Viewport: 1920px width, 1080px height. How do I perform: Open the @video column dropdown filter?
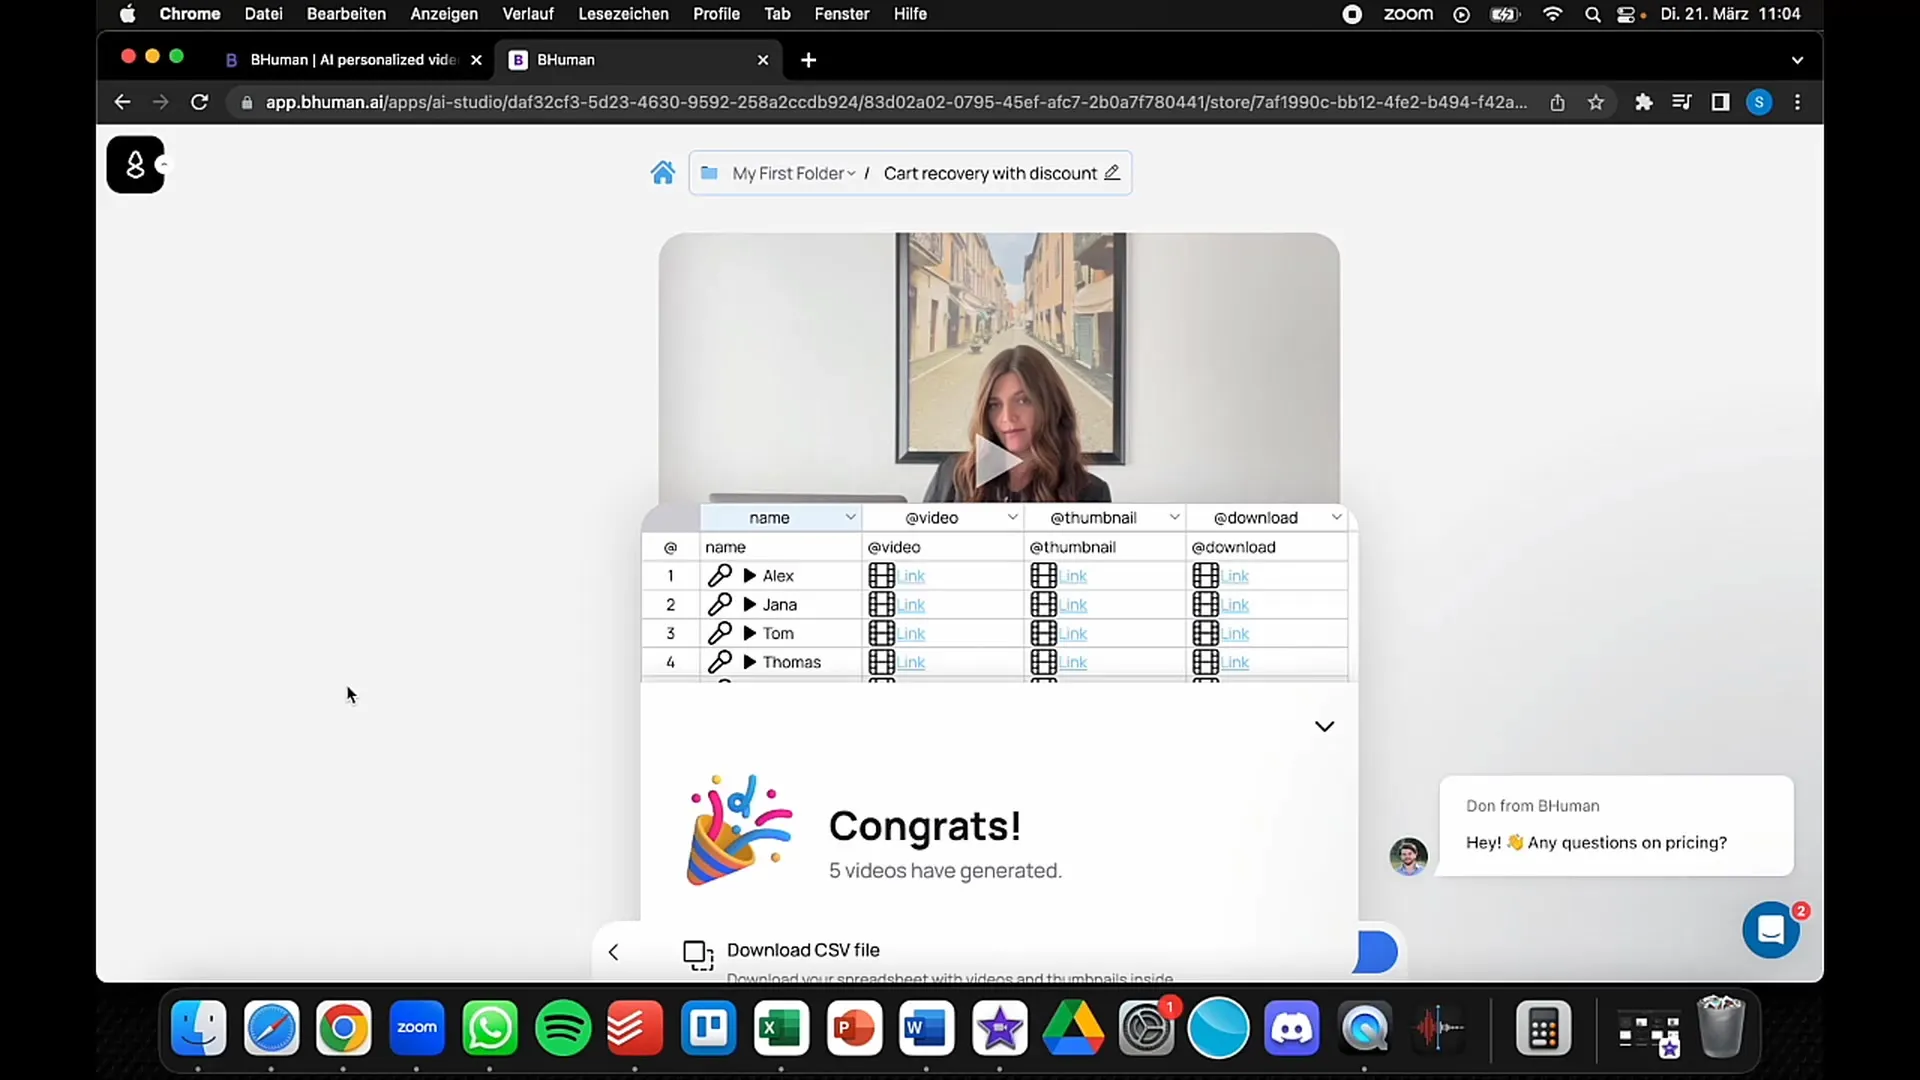pyautogui.click(x=1013, y=517)
